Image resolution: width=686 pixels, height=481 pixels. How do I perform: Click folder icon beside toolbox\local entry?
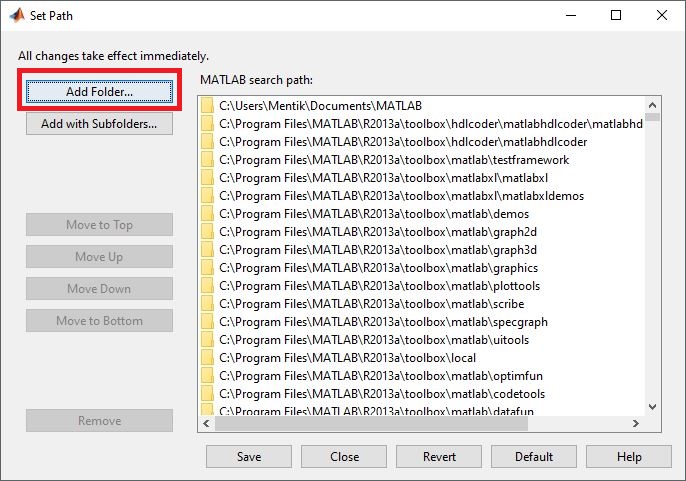point(207,358)
